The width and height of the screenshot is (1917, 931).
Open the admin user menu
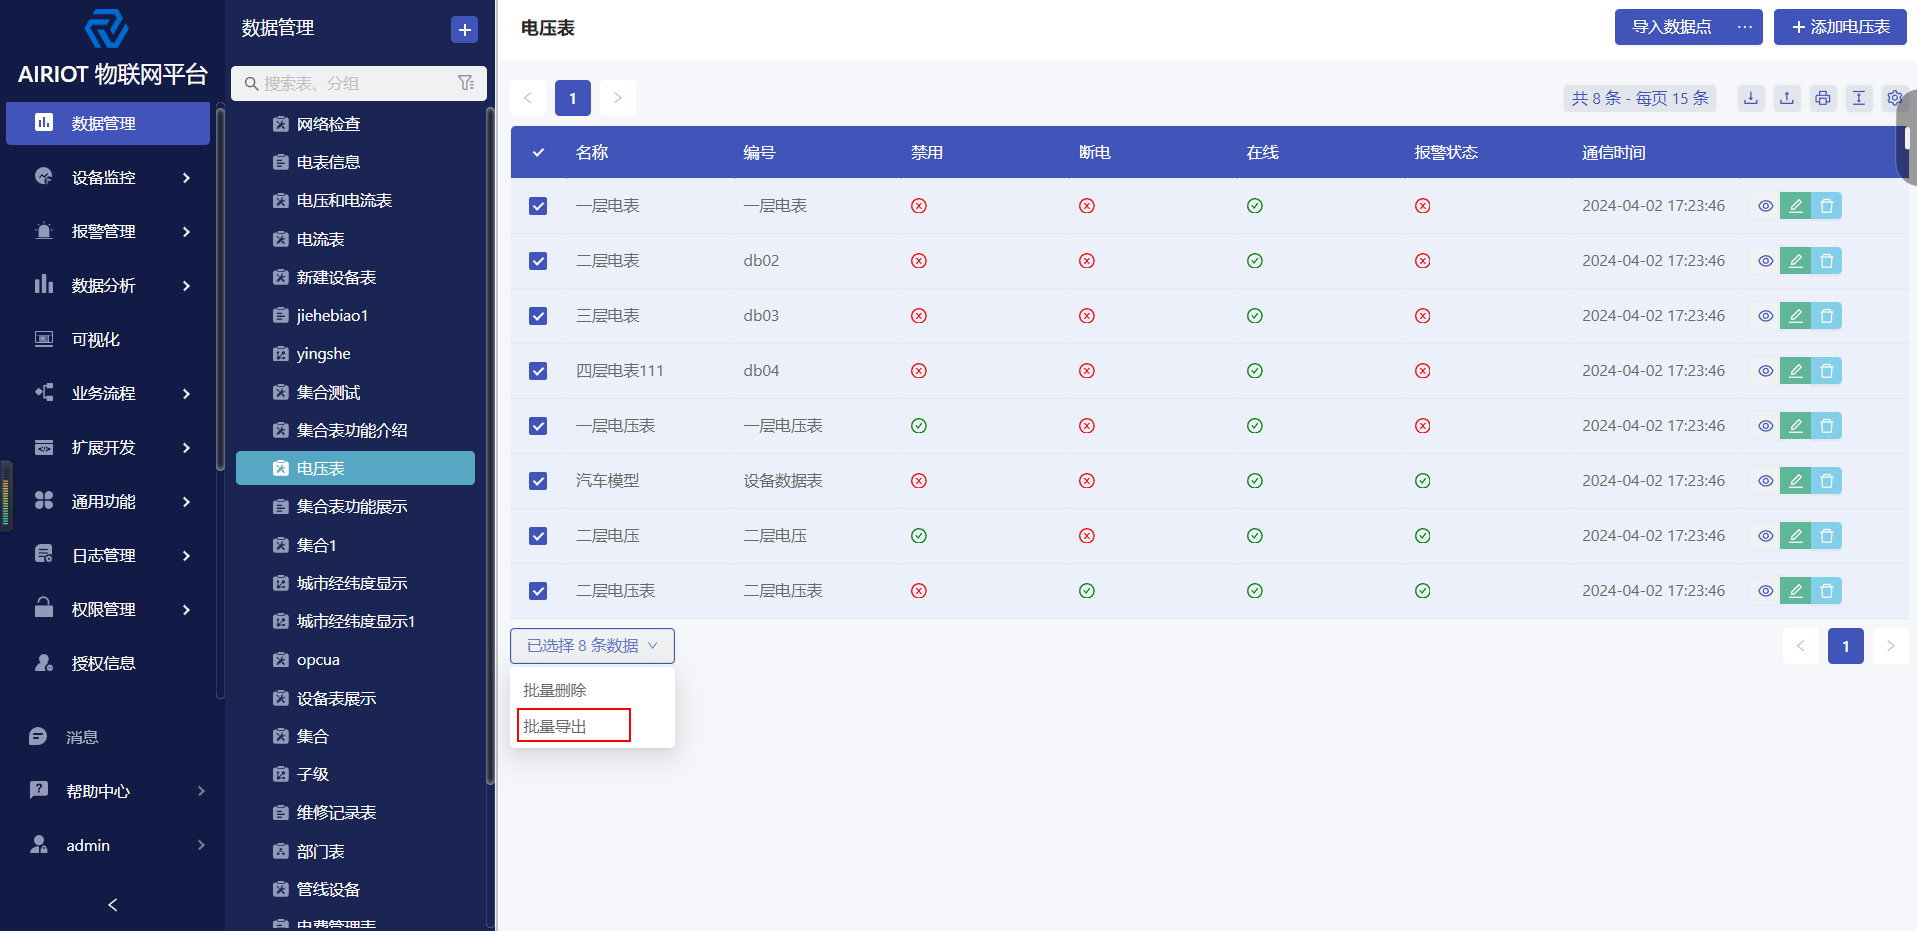(x=117, y=845)
